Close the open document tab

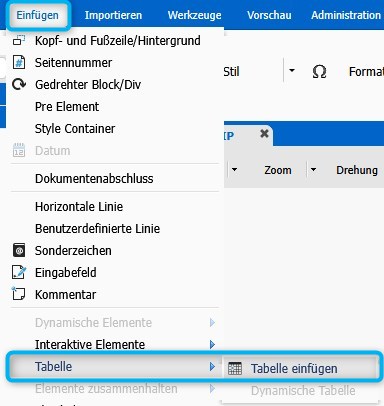(x=264, y=134)
